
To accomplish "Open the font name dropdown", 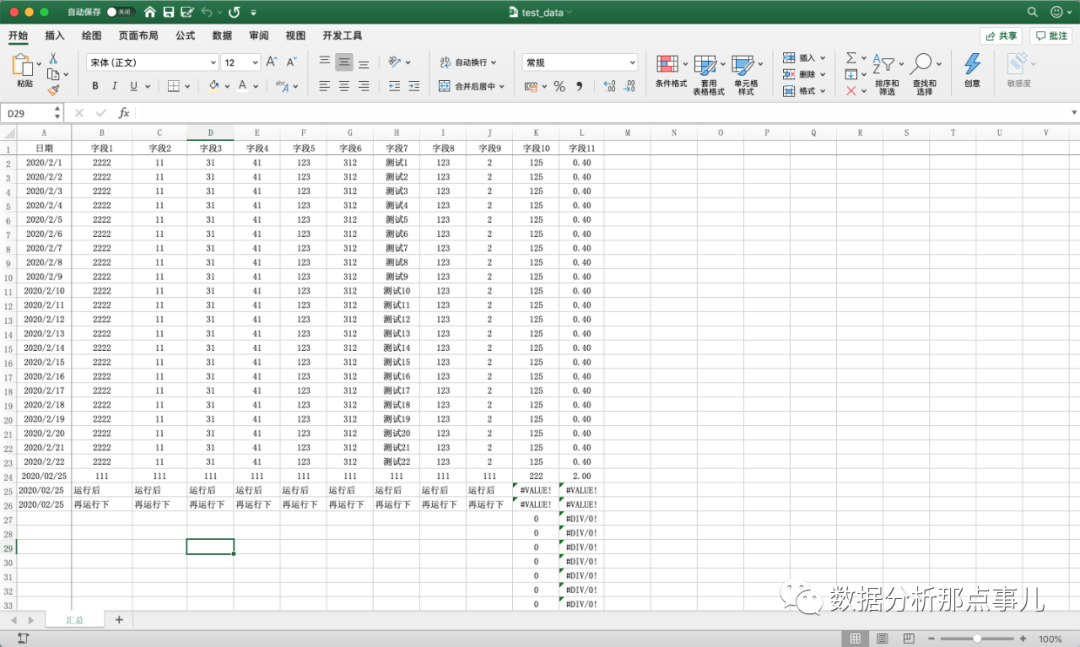I will pyautogui.click(x=213, y=63).
